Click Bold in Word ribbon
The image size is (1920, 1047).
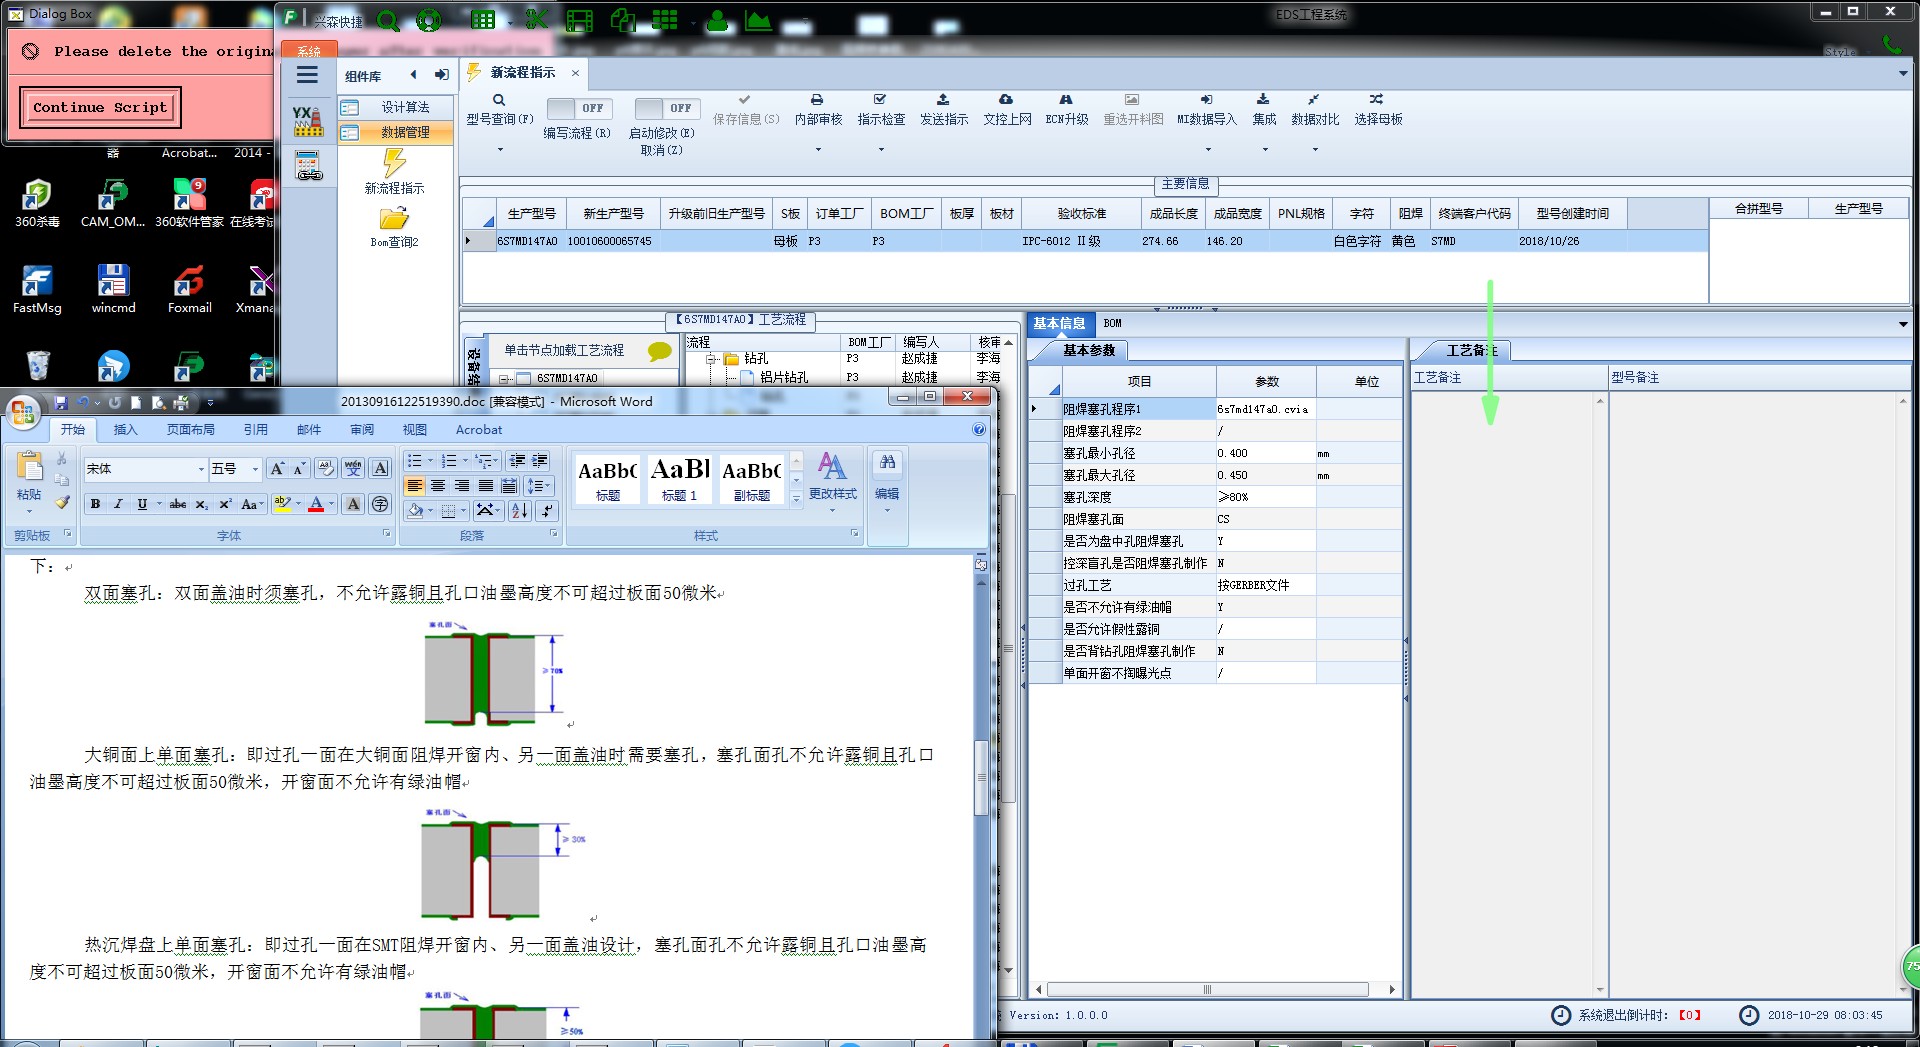[95, 504]
